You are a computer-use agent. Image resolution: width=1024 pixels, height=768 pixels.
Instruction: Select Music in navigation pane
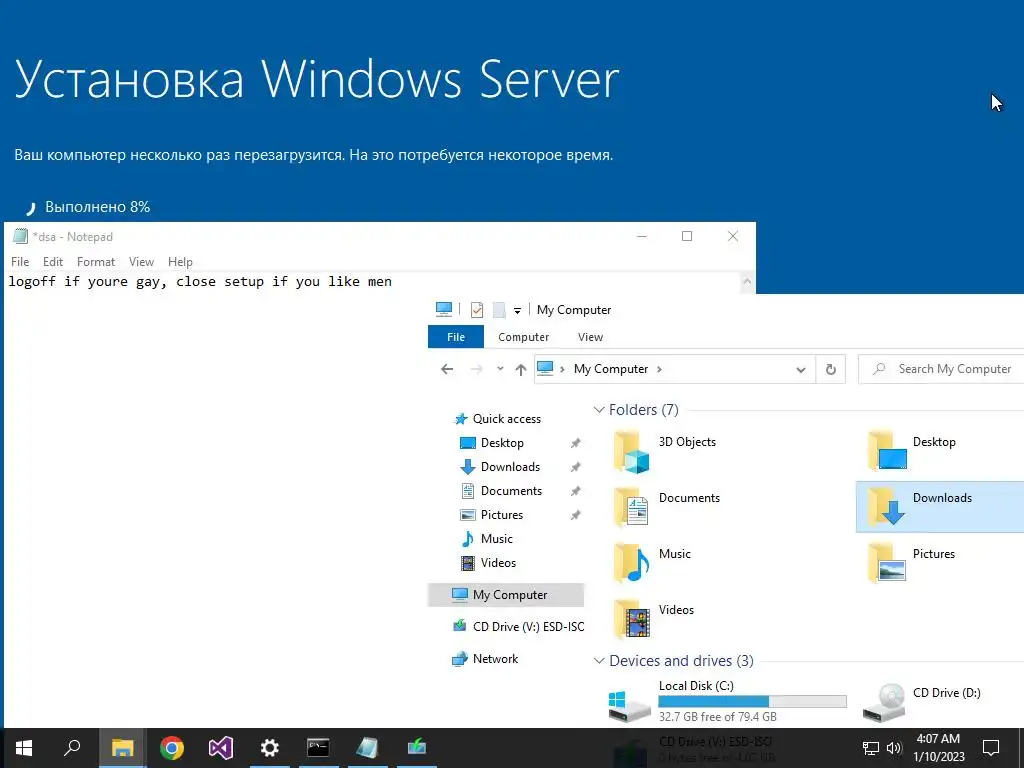point(496,539)
